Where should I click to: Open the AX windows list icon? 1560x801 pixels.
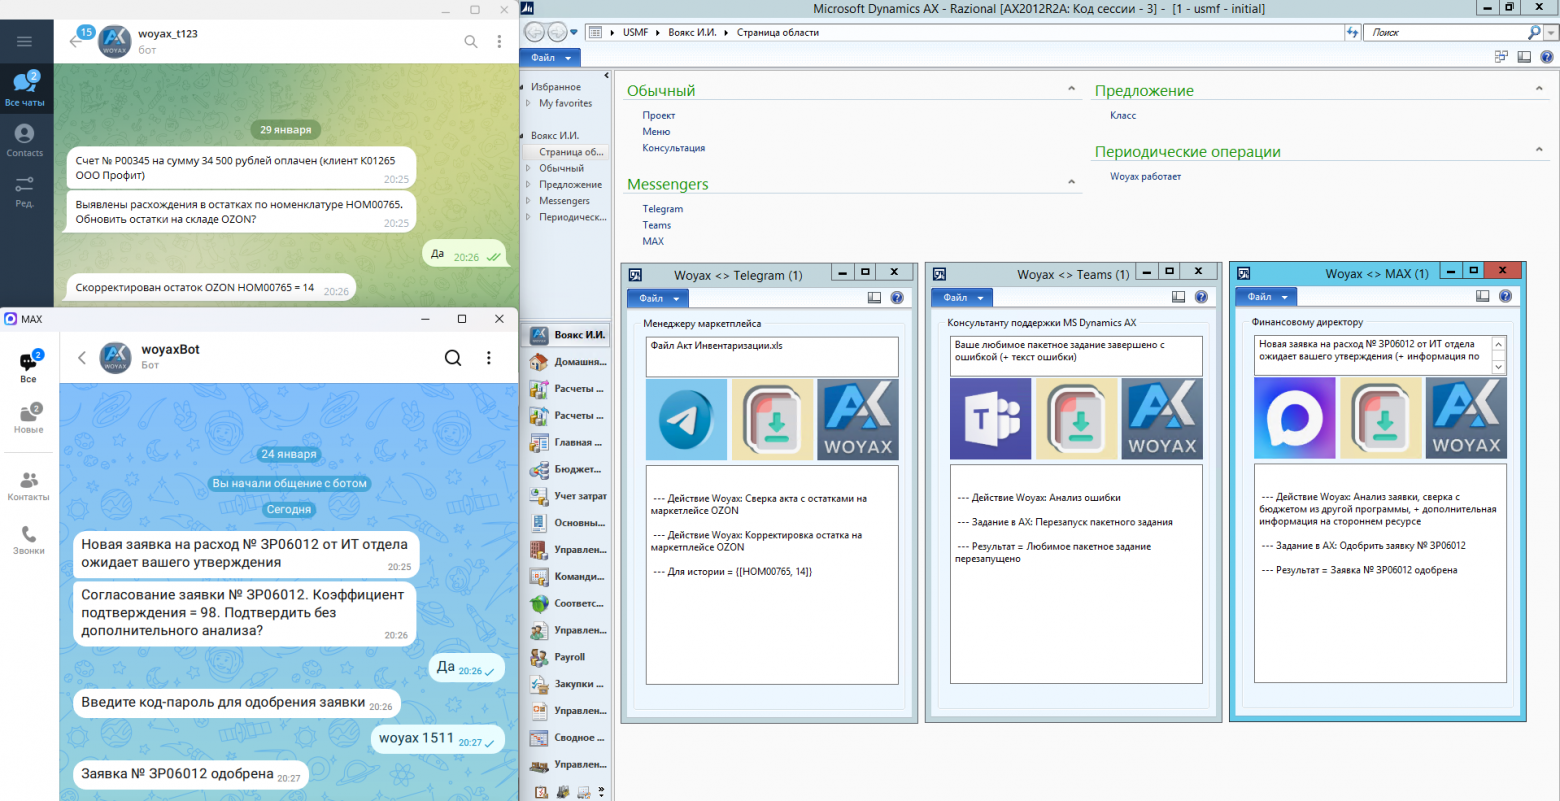[1501, 57]
